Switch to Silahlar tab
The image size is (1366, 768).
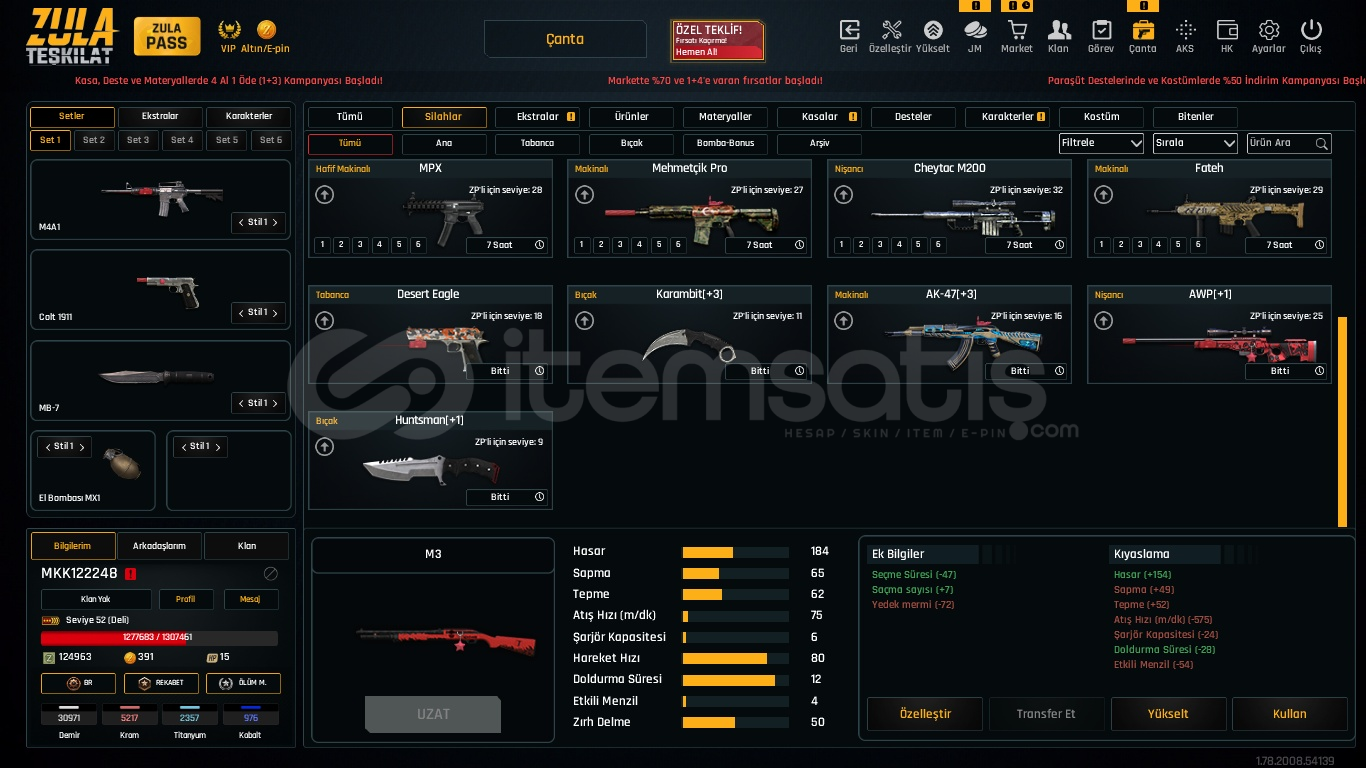coord(444,117)
